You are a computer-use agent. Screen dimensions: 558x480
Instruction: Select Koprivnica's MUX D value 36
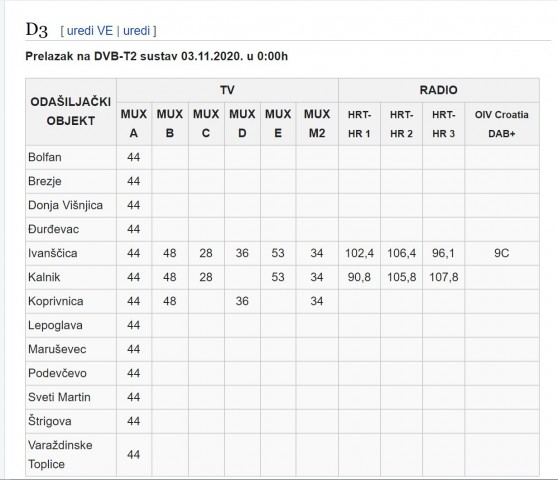[x=242, y=301]
